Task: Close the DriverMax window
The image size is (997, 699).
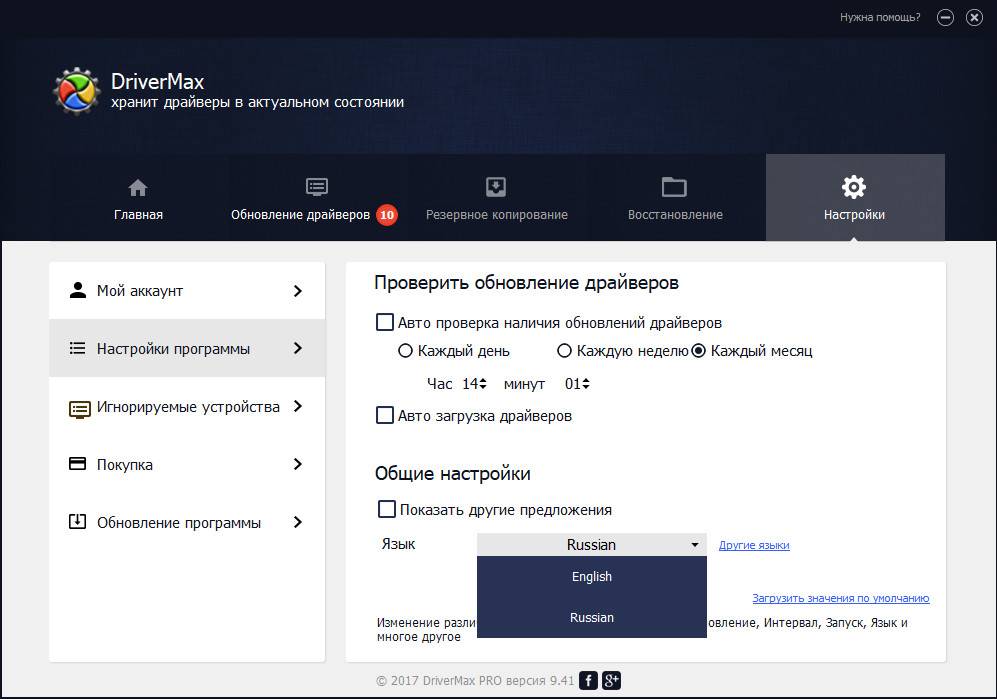Action: tap(974, 17)
